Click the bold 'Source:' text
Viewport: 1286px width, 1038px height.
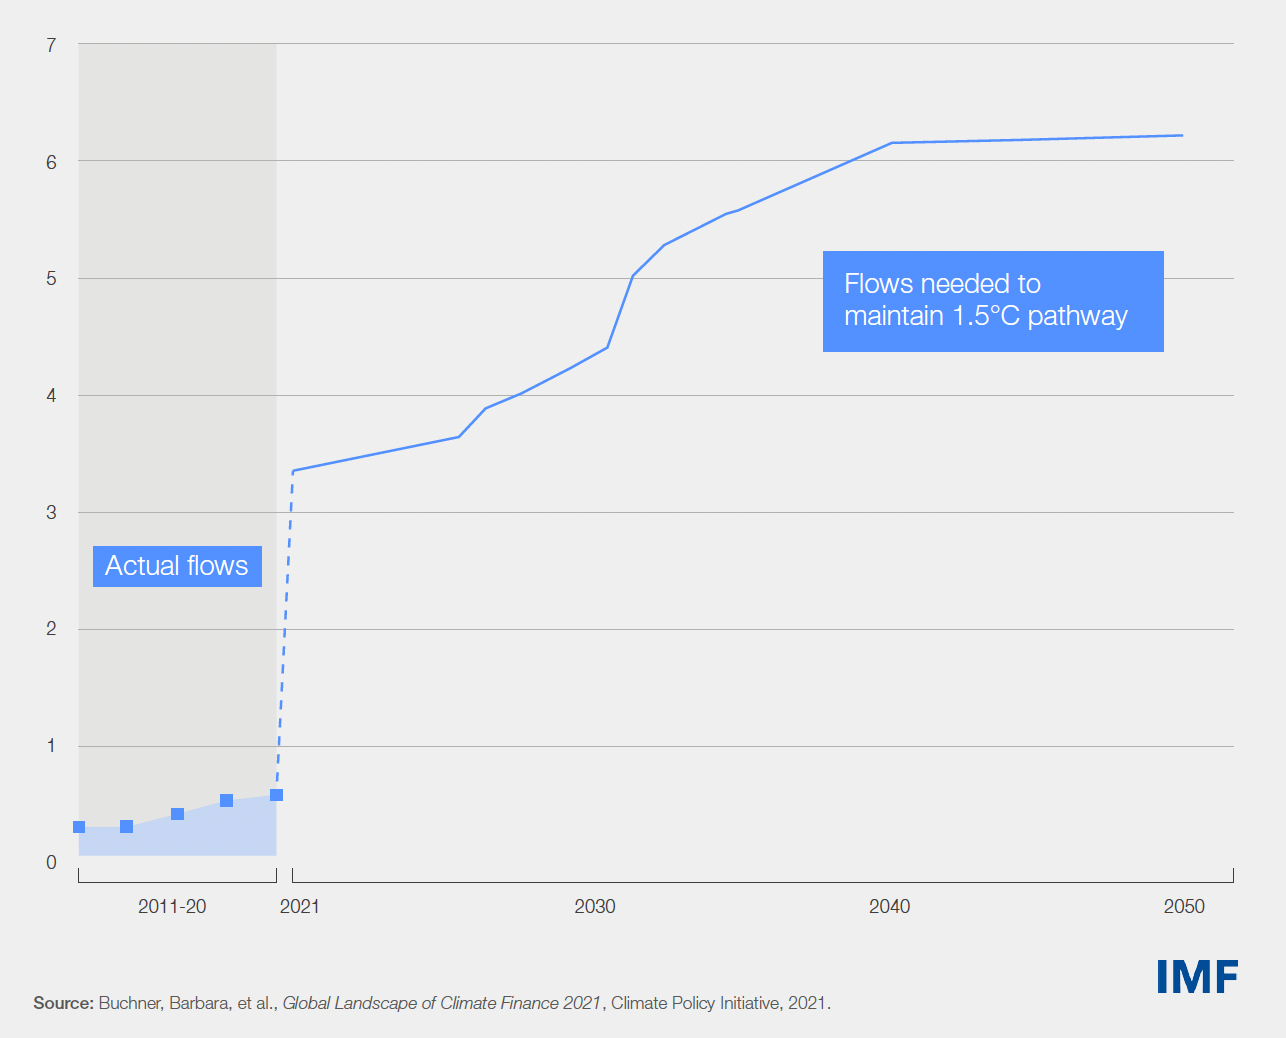tap(63, 1003)
